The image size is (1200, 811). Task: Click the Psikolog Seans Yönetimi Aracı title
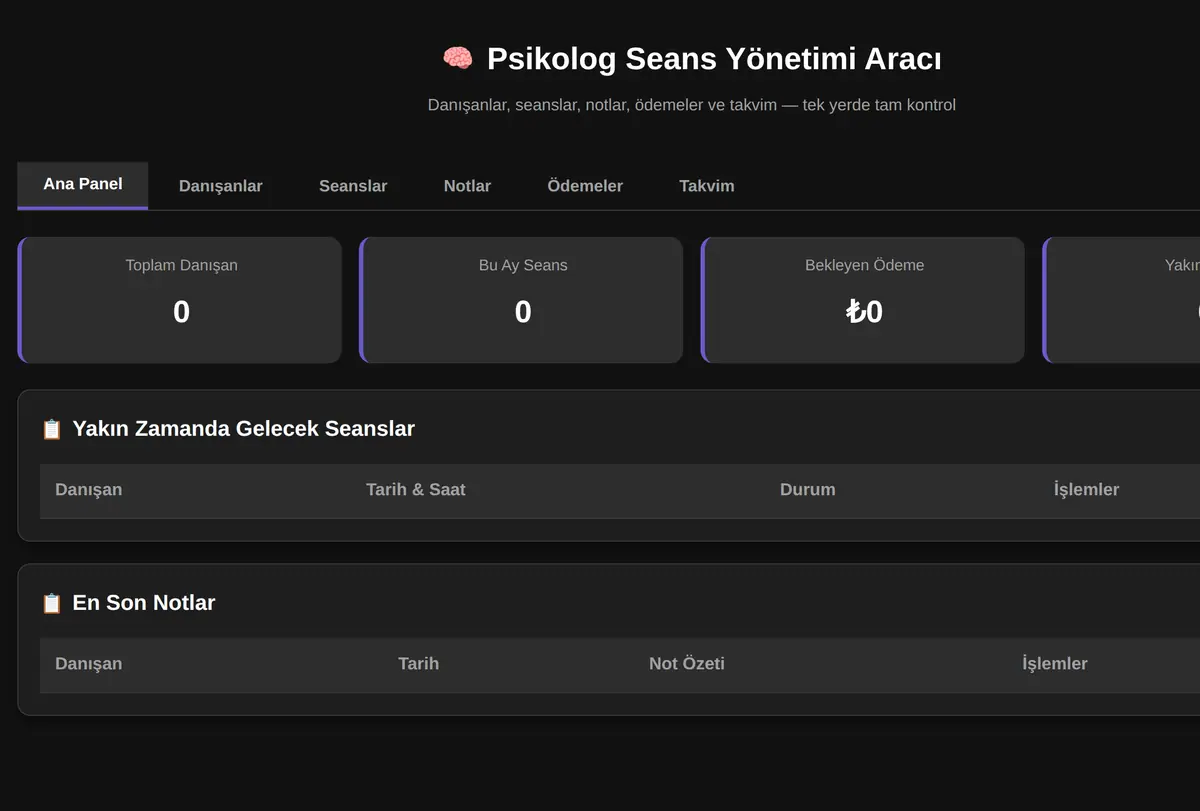[714, 59]
